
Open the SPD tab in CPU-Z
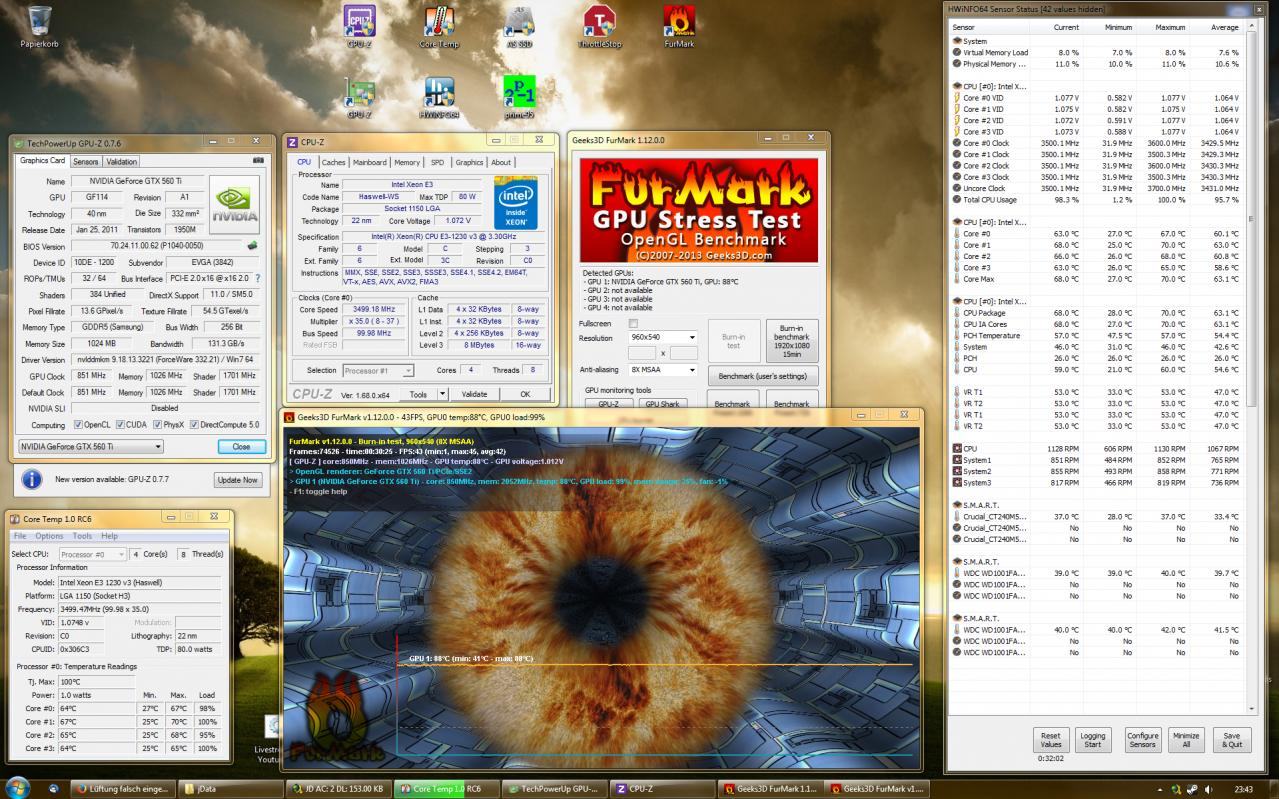point(437,162)
